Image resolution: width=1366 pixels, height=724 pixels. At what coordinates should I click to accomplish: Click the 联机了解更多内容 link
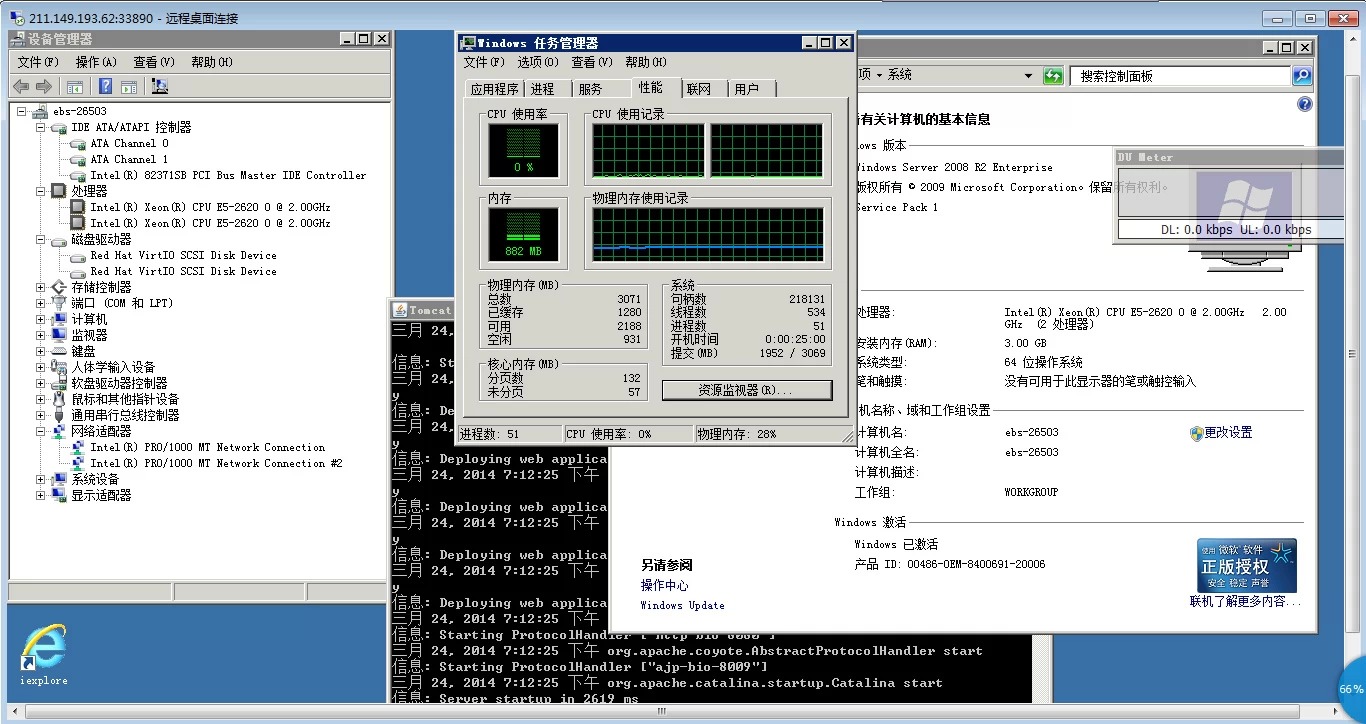tap(1245, 602)
